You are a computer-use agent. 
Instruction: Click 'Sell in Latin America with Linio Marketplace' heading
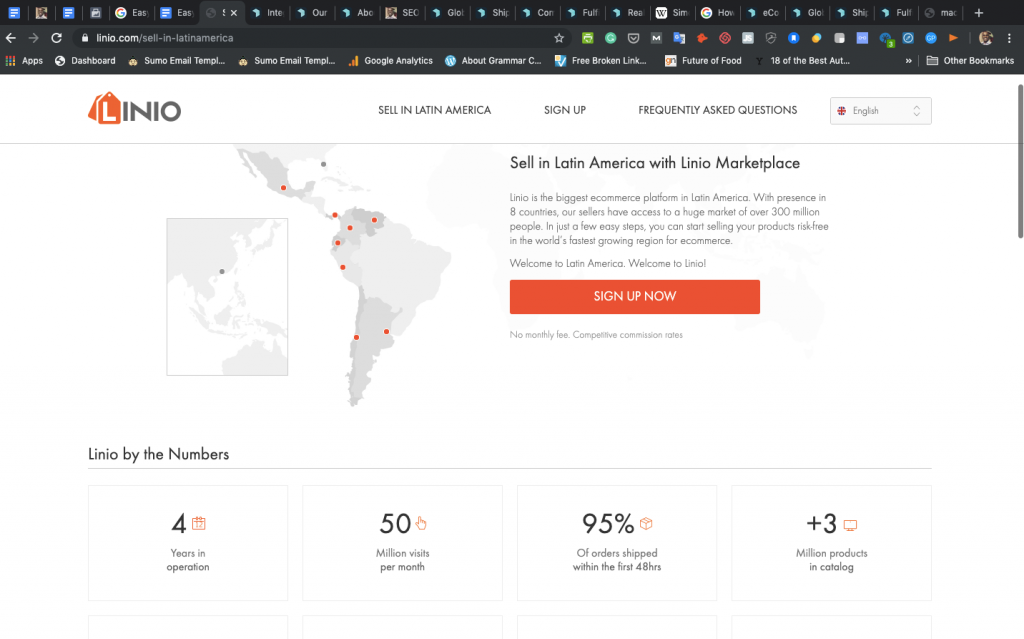tap(655, 163)
